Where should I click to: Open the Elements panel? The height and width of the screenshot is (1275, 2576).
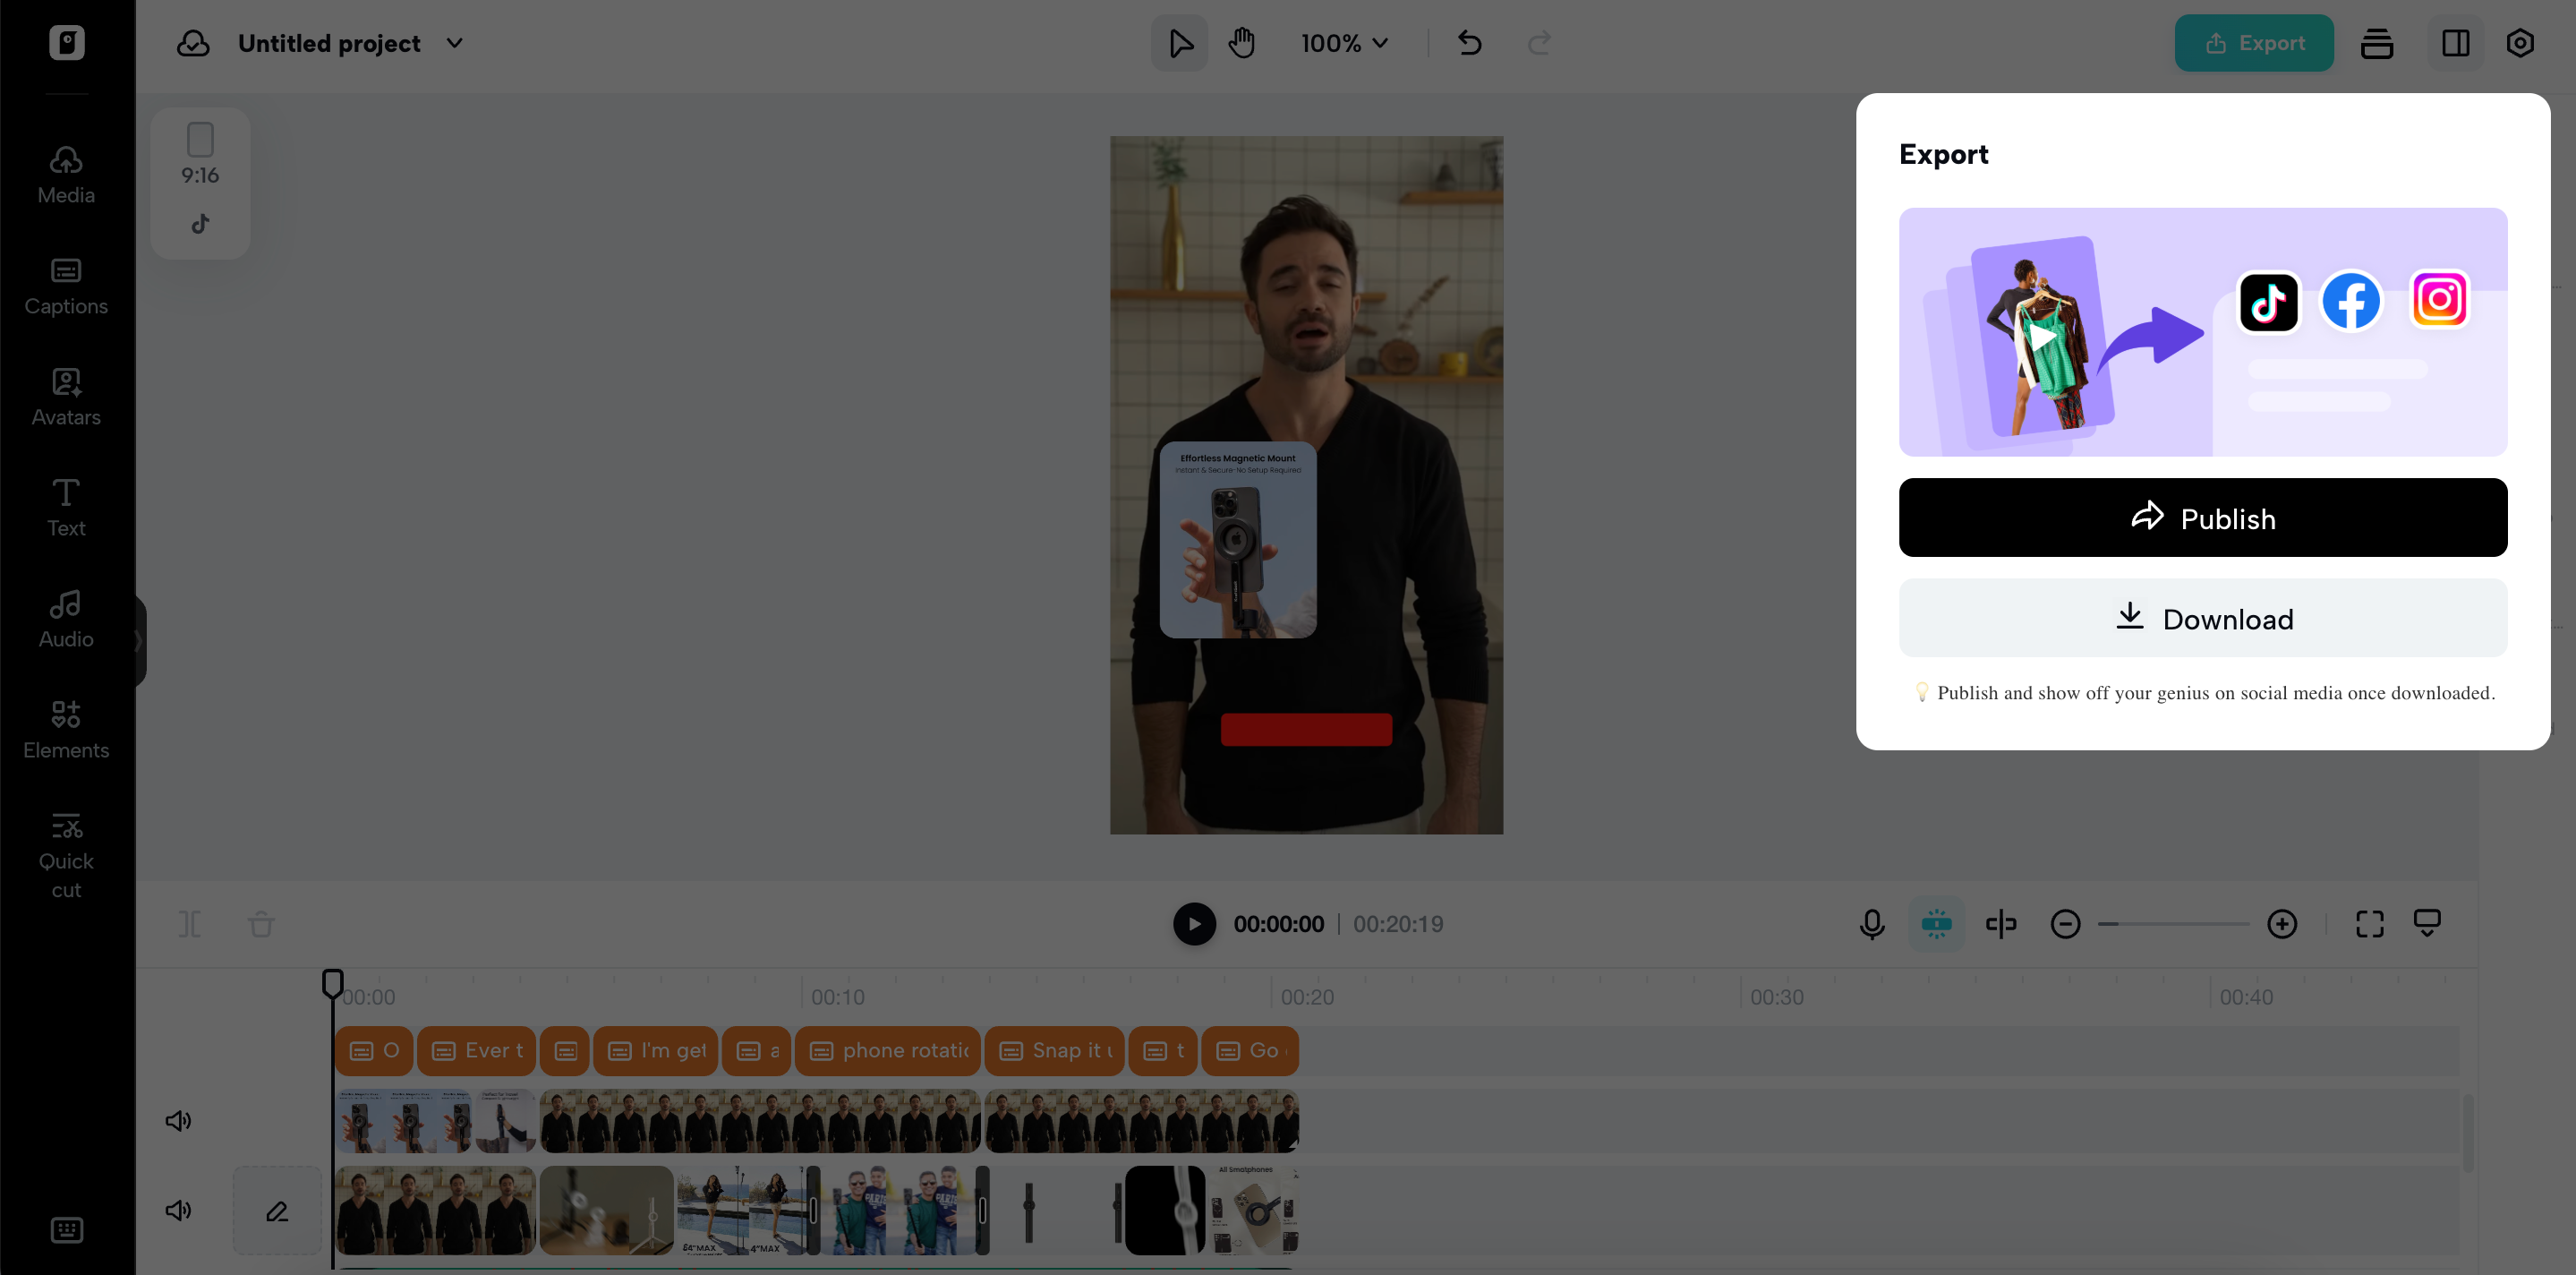[x=65, y=729]
